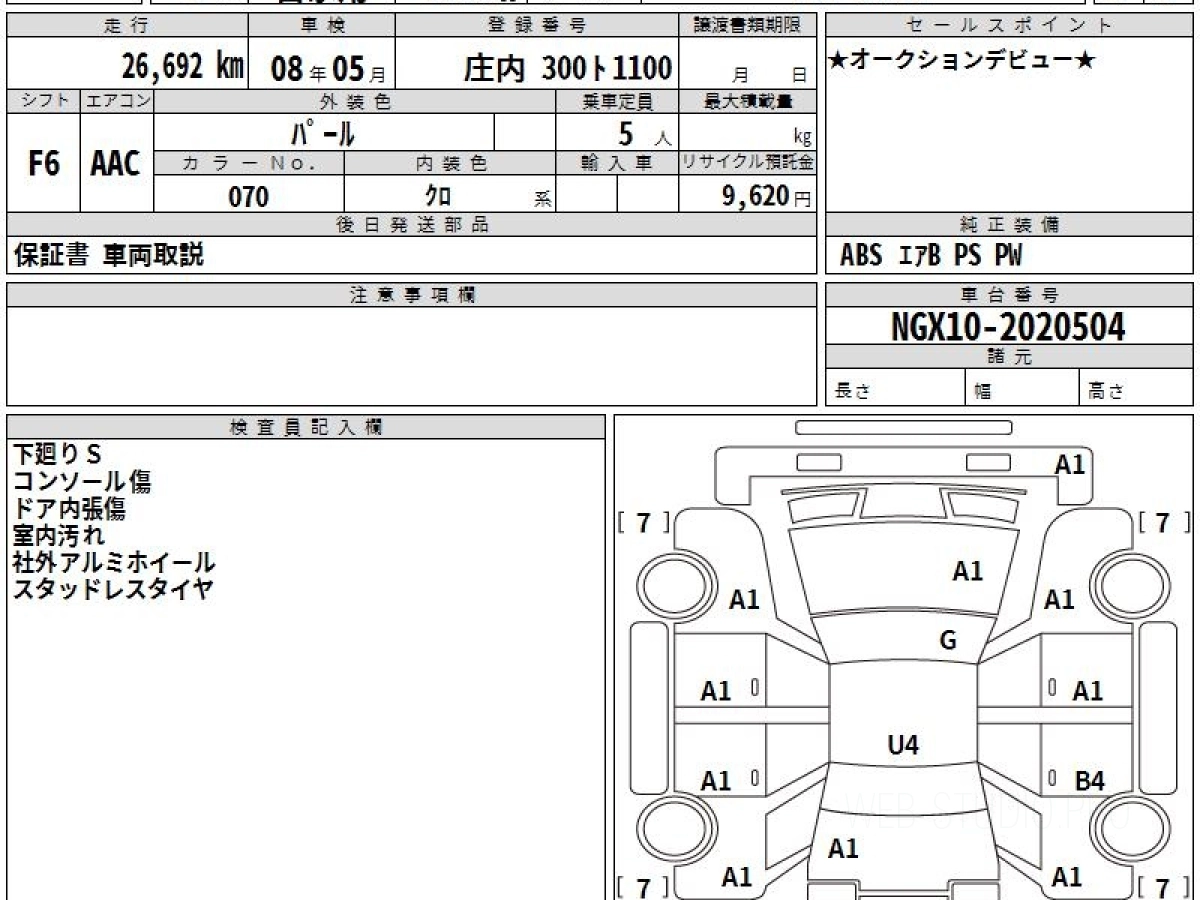
Task: Select the 登録番号 header label
Action: click(538, 26)
